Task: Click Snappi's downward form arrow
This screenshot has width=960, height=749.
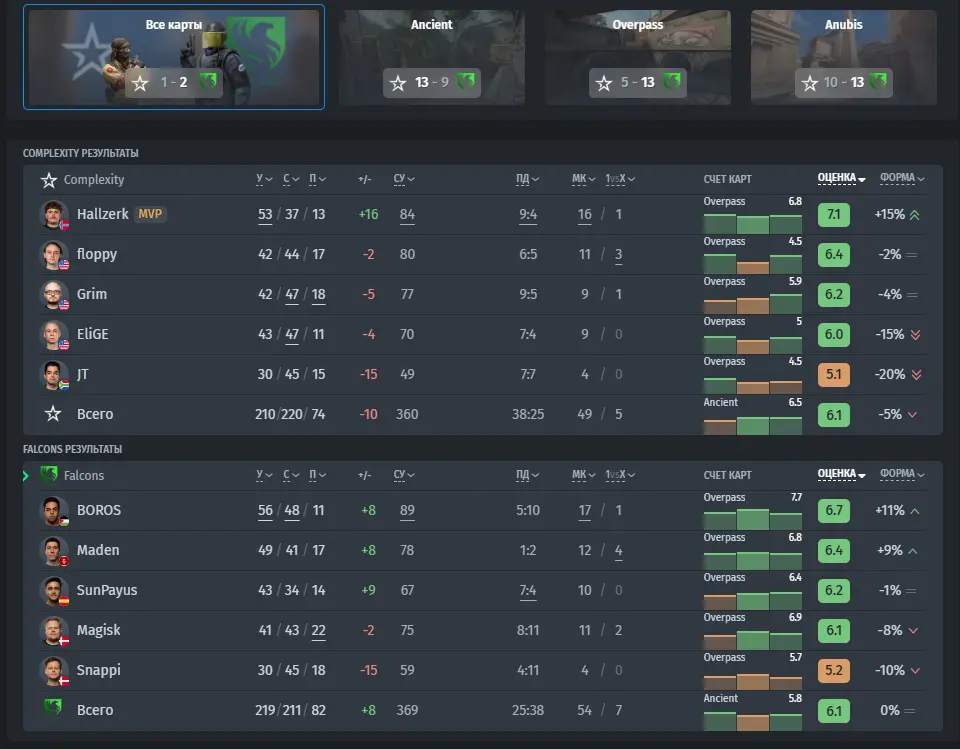Action: point(915,671)
